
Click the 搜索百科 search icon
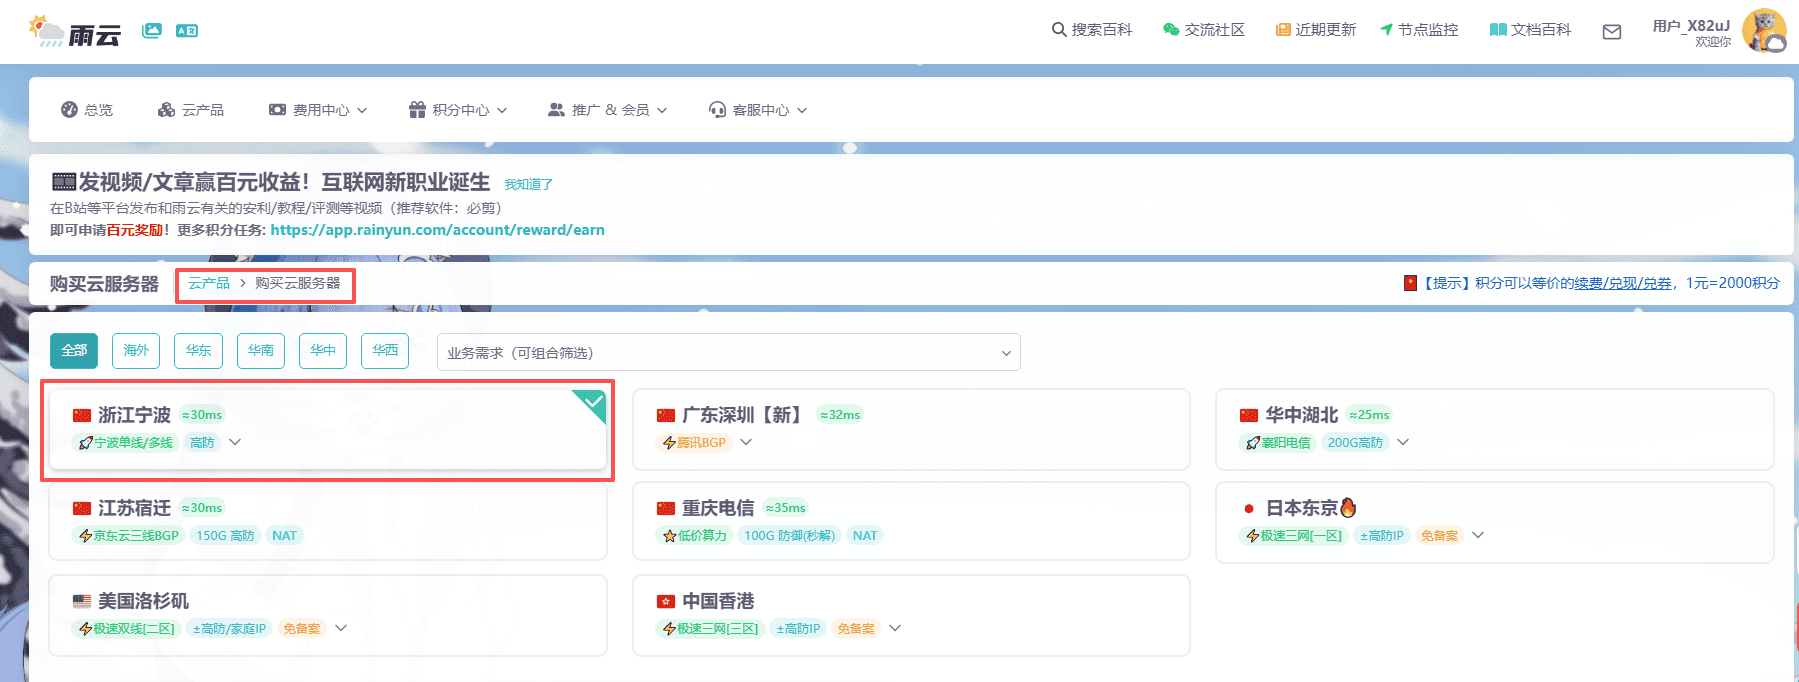click(x=1058, y=30)
